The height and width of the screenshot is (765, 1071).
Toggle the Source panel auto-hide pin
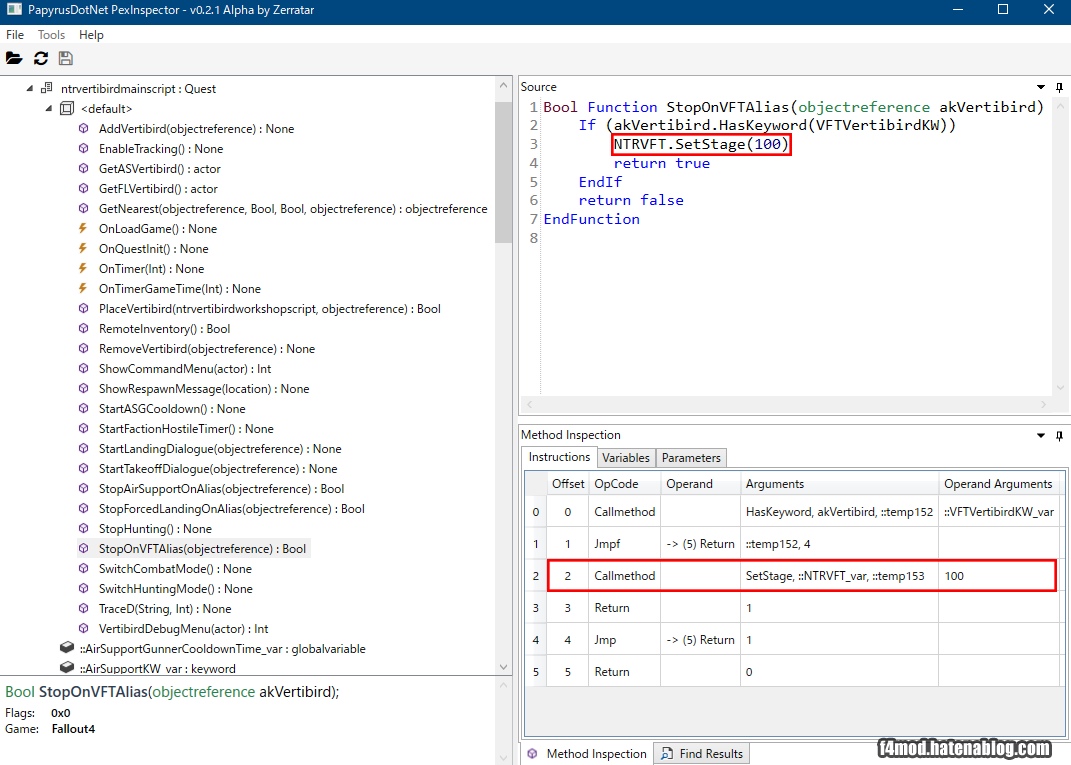click(1059, 87)
